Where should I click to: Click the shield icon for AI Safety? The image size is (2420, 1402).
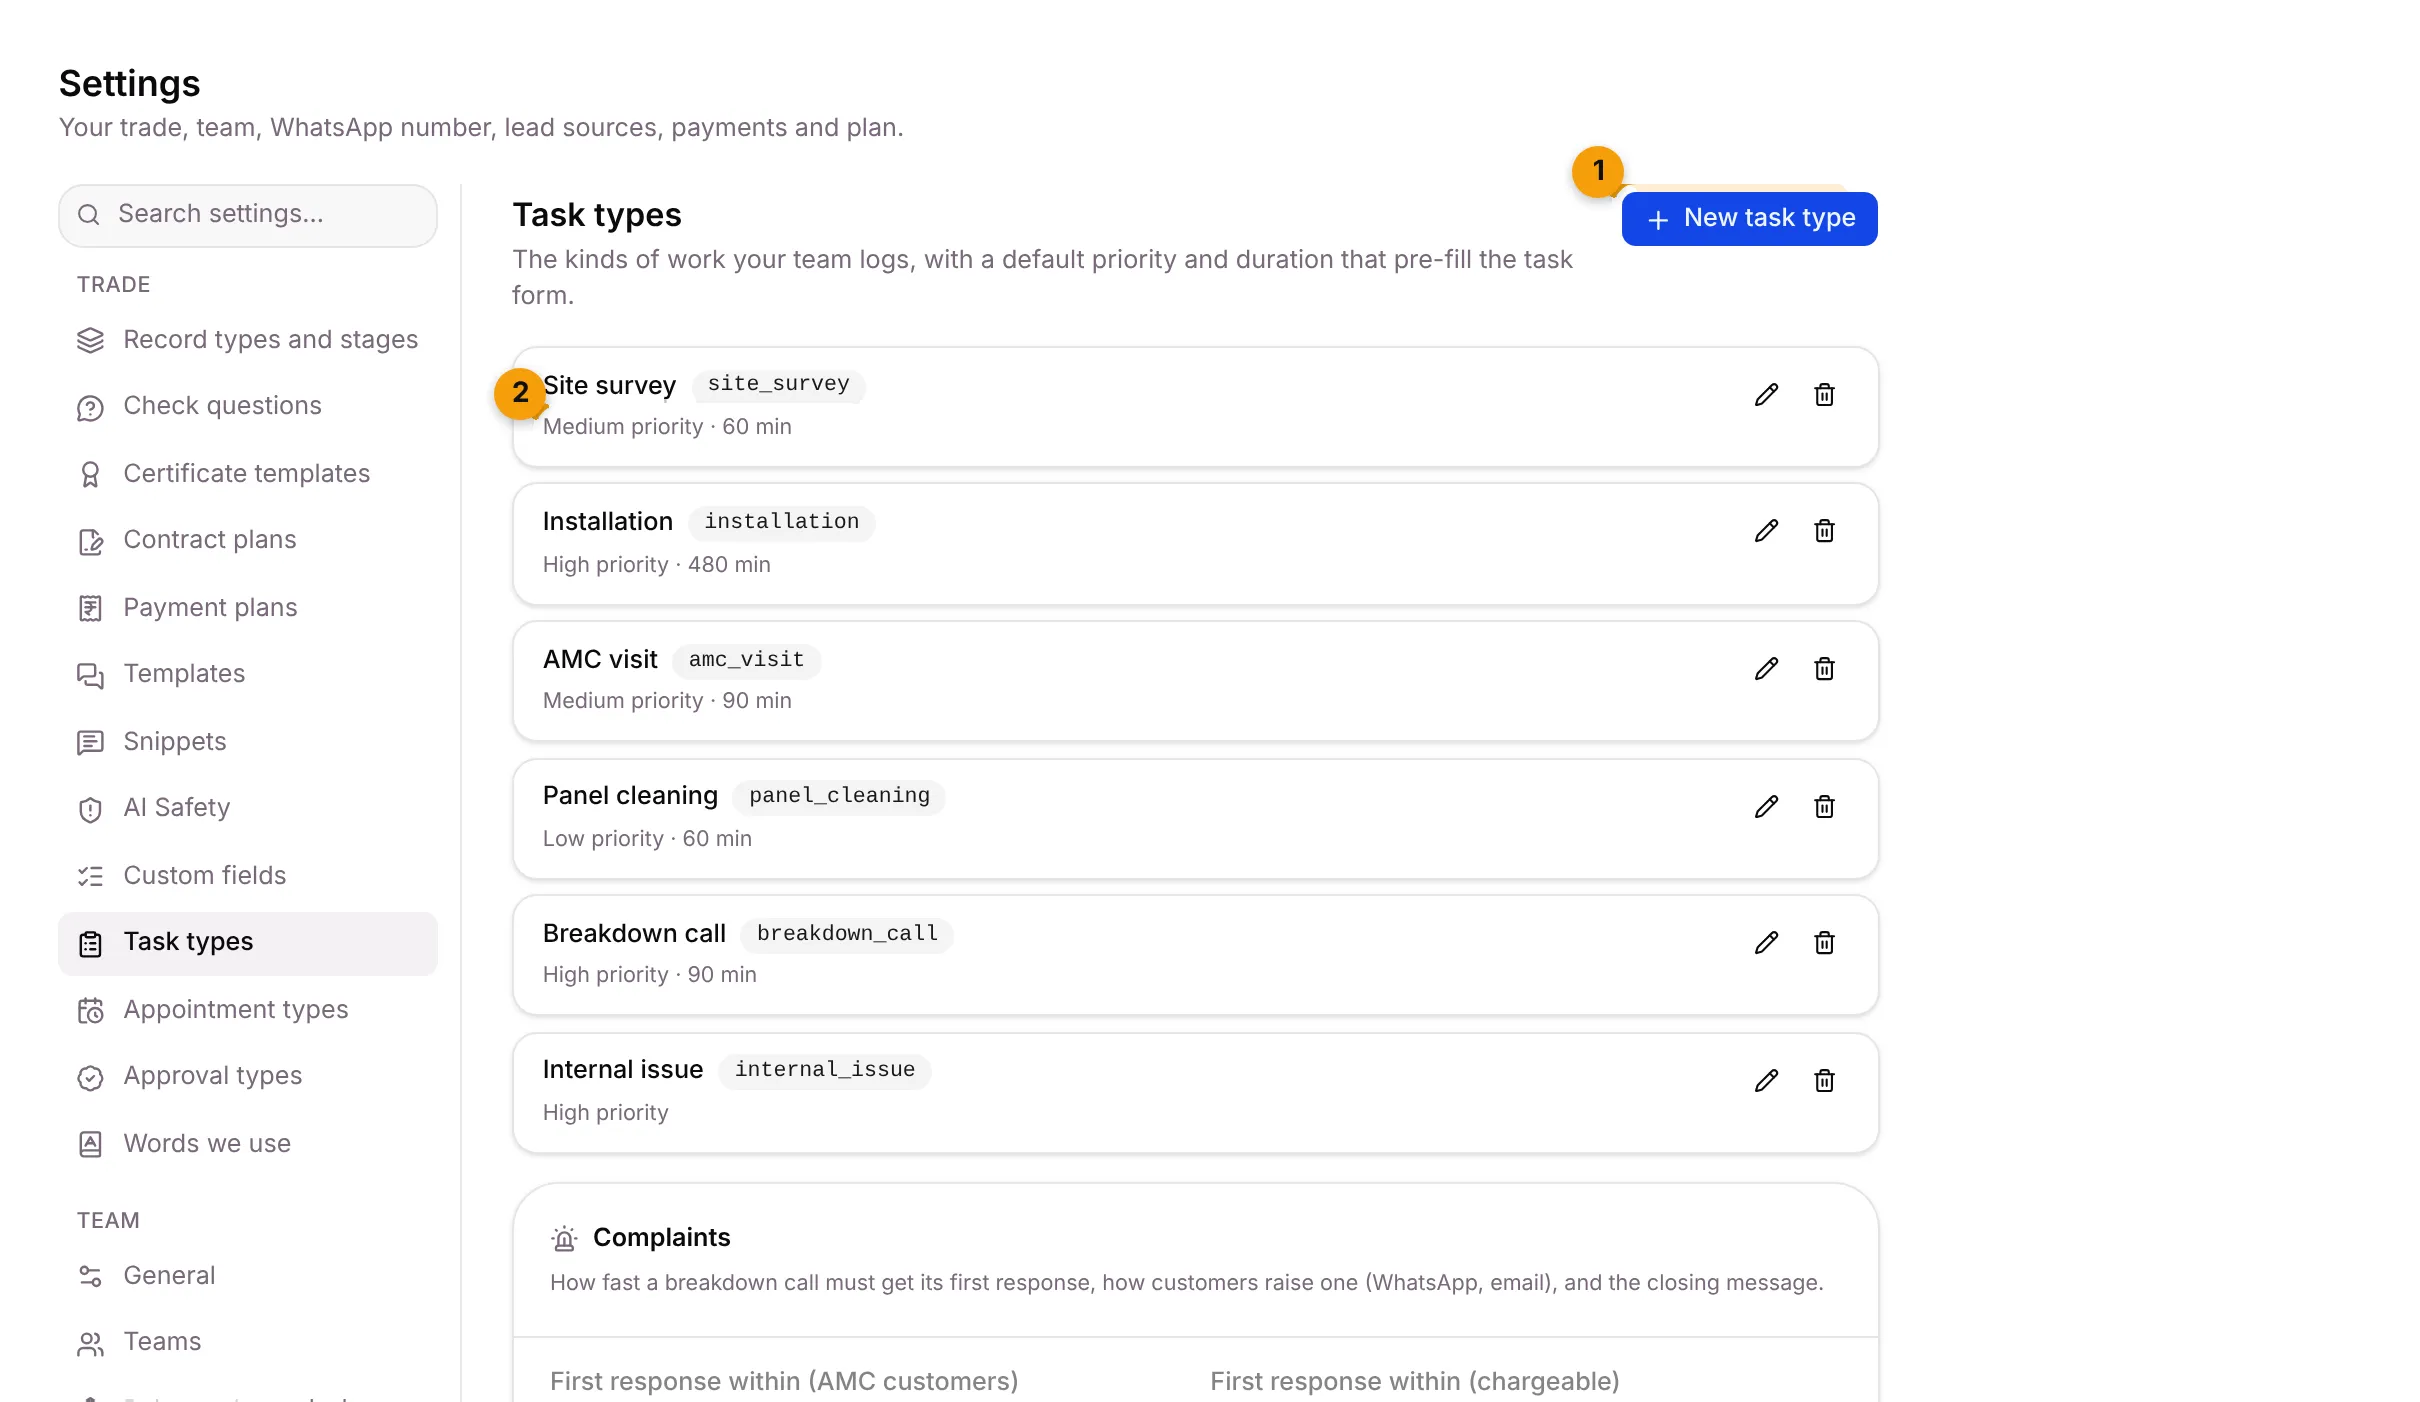pyautogui.click(x=90, y=810)
